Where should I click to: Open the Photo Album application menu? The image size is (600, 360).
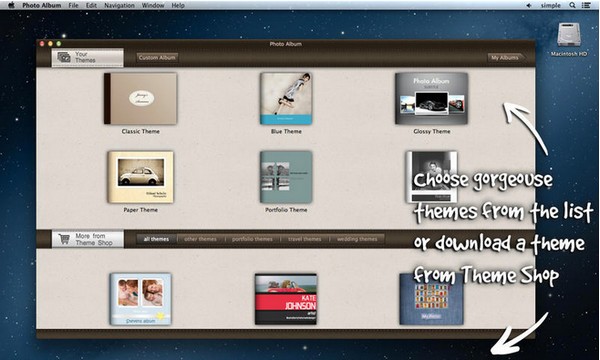point(42,5)
